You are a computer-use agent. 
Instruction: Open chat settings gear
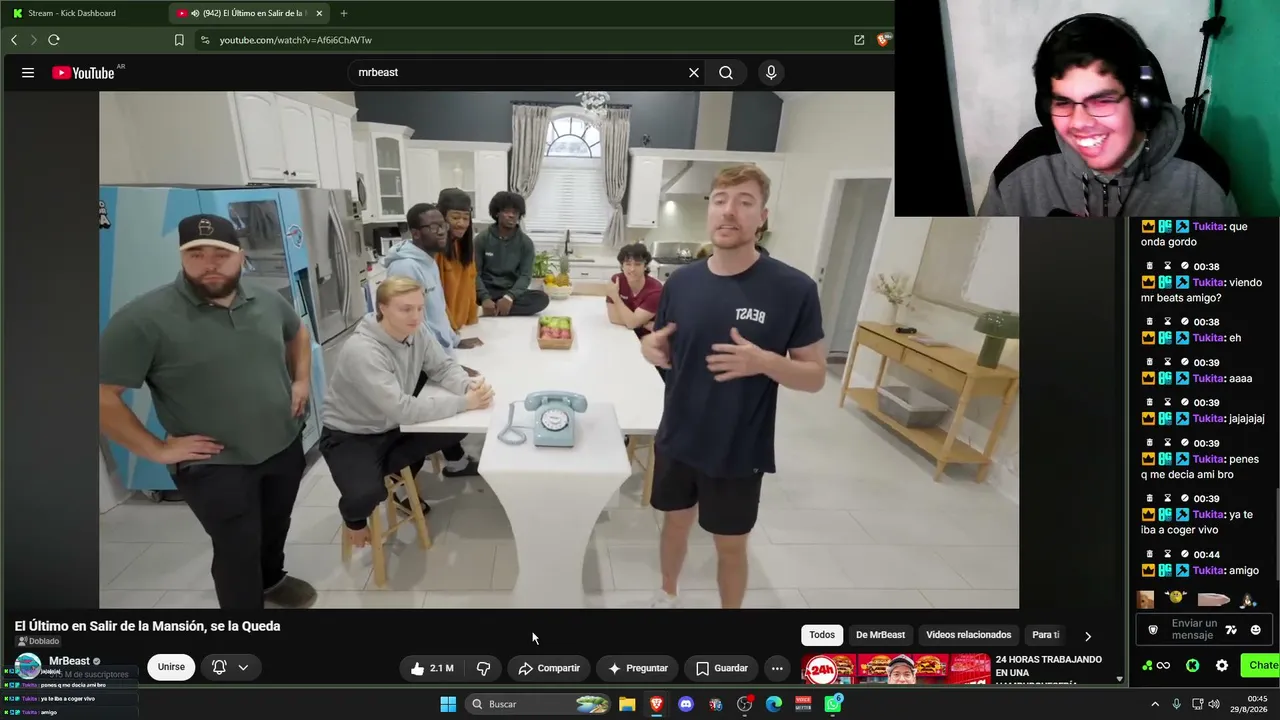pyautogui.click(x=1222, y=665)
